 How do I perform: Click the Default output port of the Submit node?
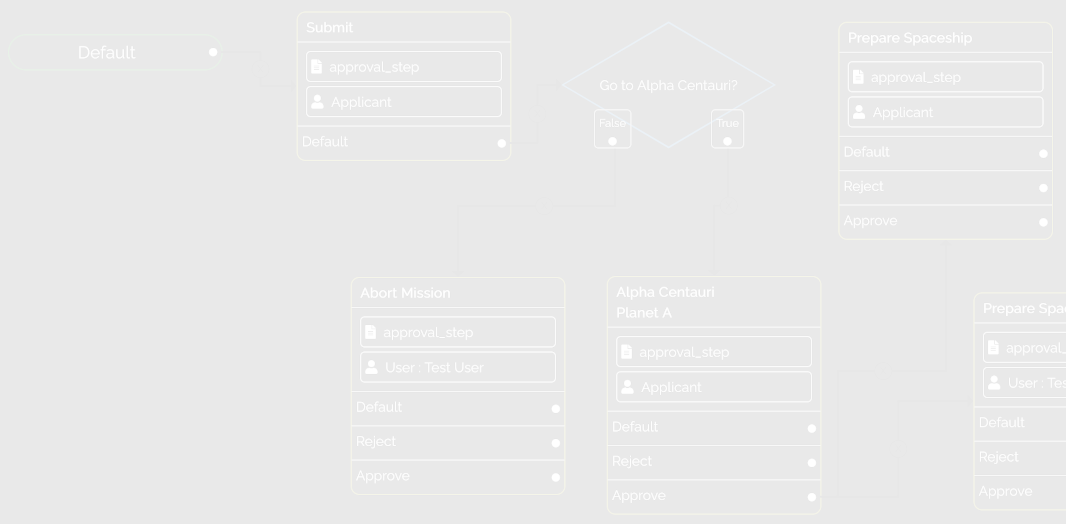click(x=502, y=143)
